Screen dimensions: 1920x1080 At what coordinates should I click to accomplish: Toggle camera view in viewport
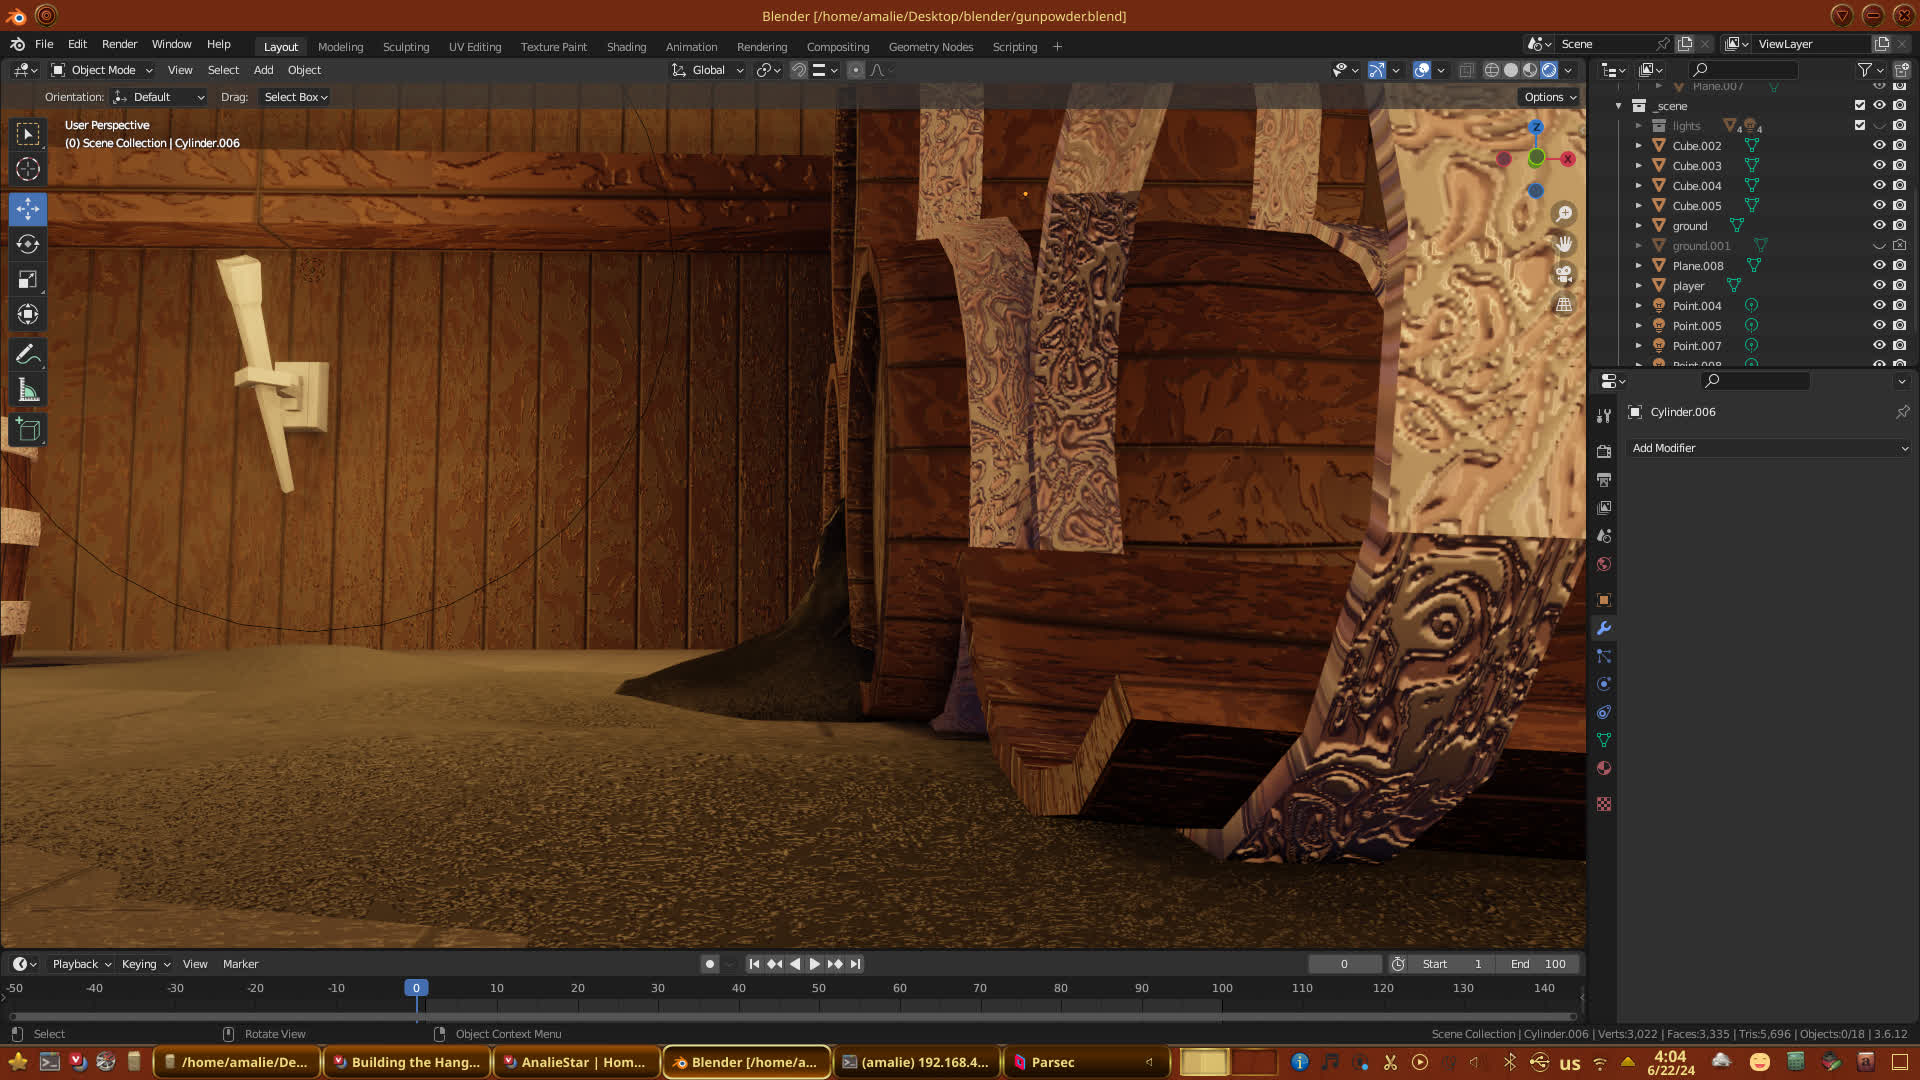point(1564,274)
